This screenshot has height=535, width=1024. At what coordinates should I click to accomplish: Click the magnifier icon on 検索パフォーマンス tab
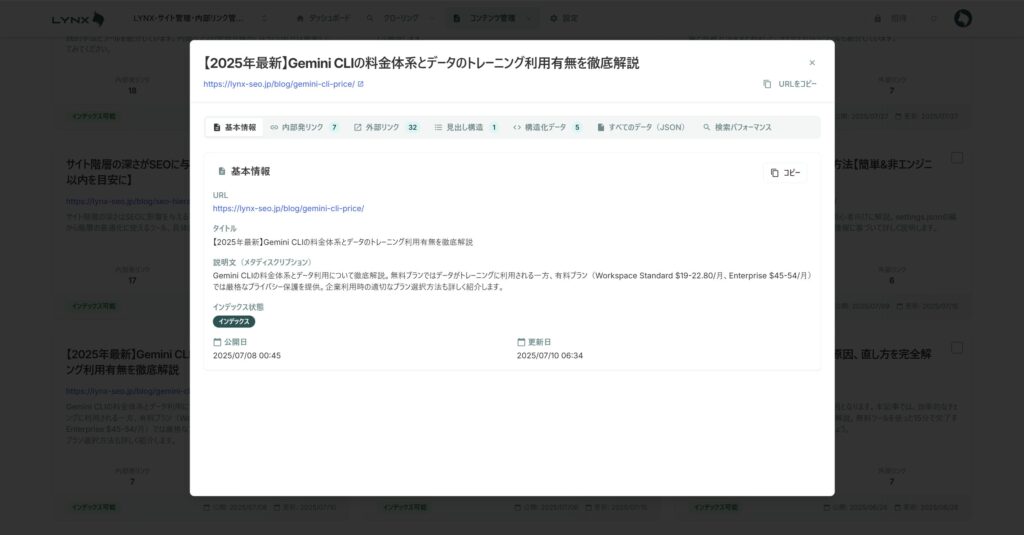[706, 128]
